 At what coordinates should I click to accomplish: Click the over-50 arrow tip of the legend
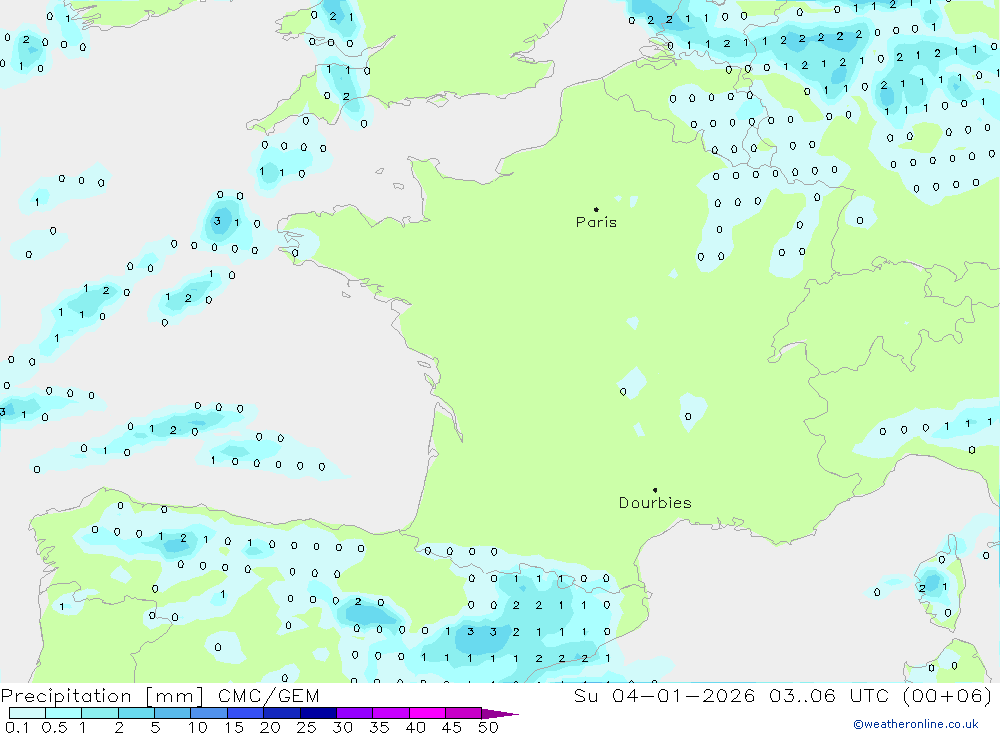click(500, 713)
